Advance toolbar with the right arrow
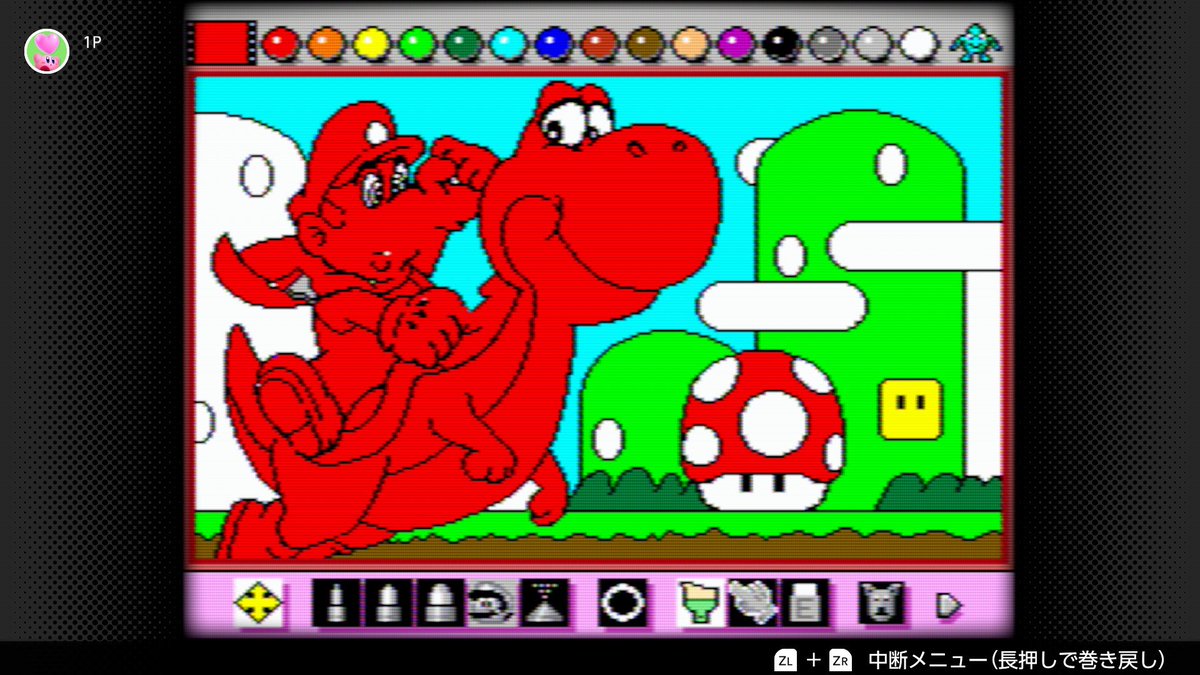Viewport: 1200px width, 675px height. tap(948, 604)
